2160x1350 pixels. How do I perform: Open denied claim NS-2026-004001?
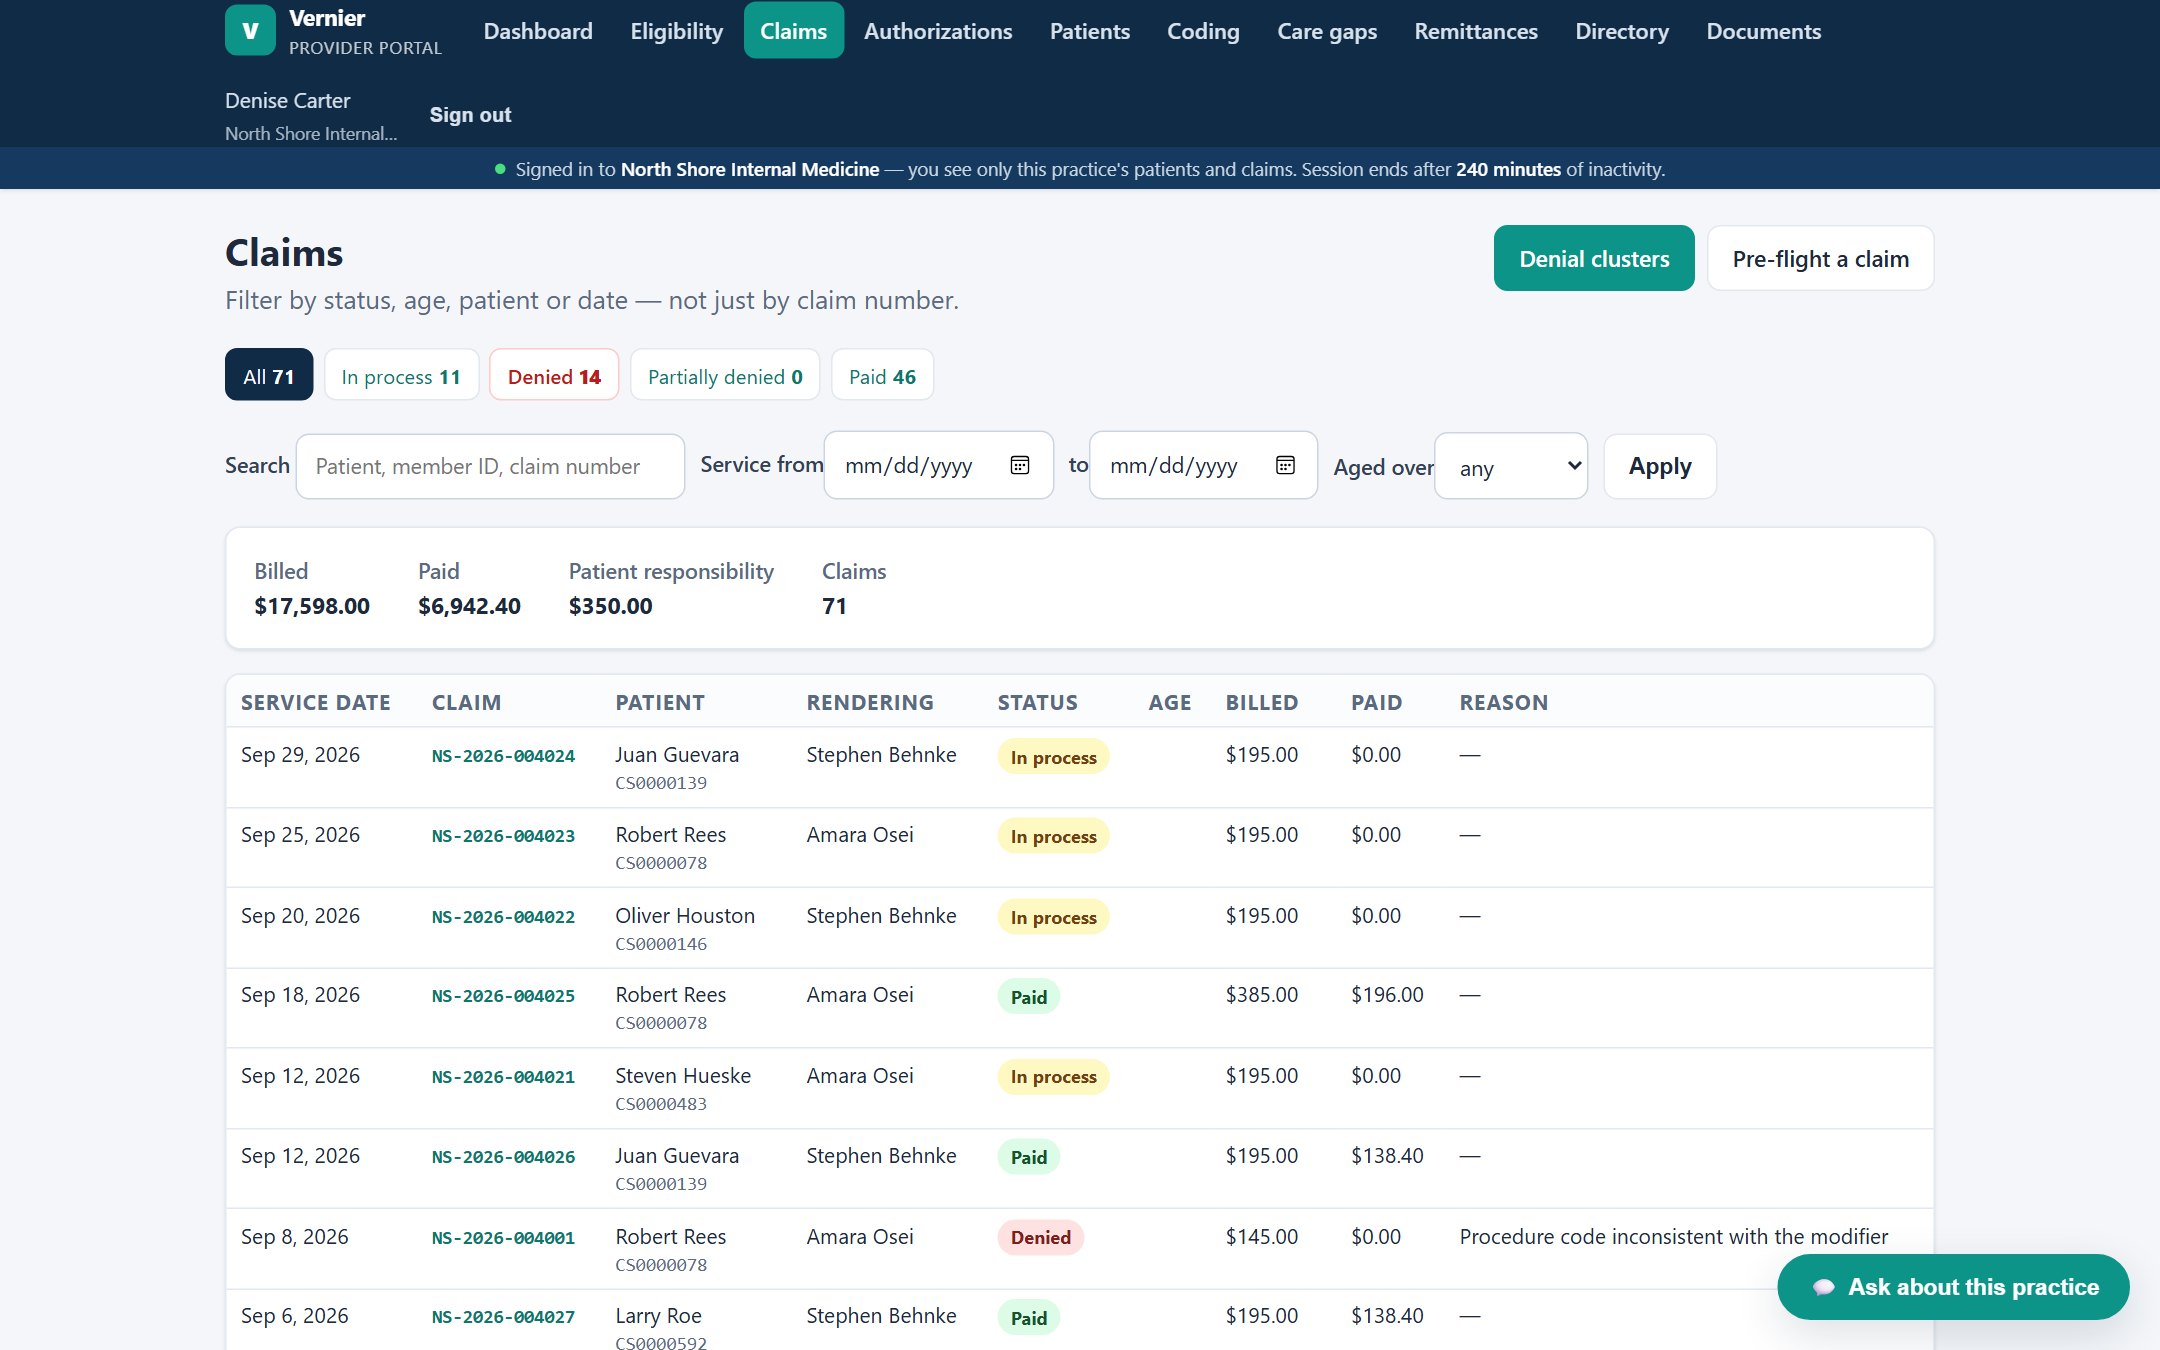[503, 1238]
